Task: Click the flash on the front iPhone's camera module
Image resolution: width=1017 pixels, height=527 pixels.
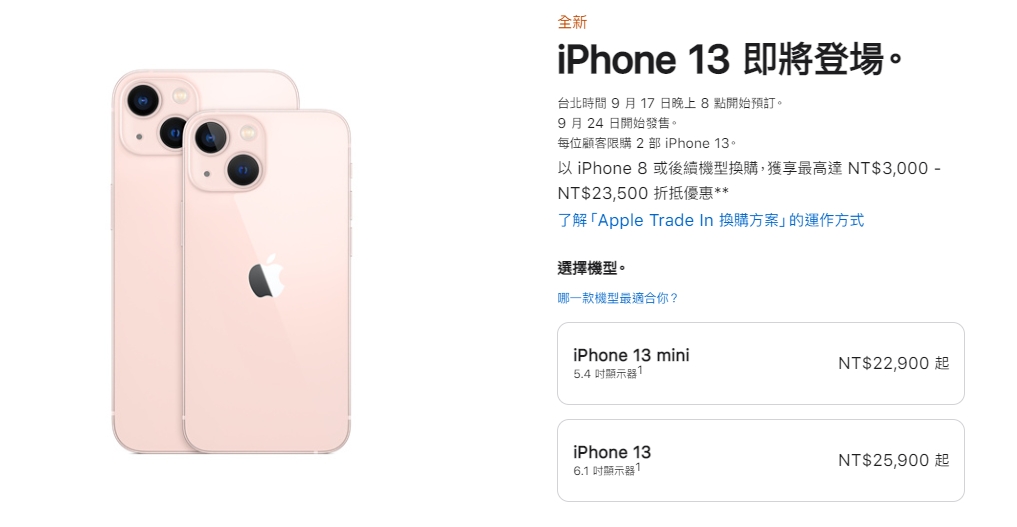Action: coord(248,134)
